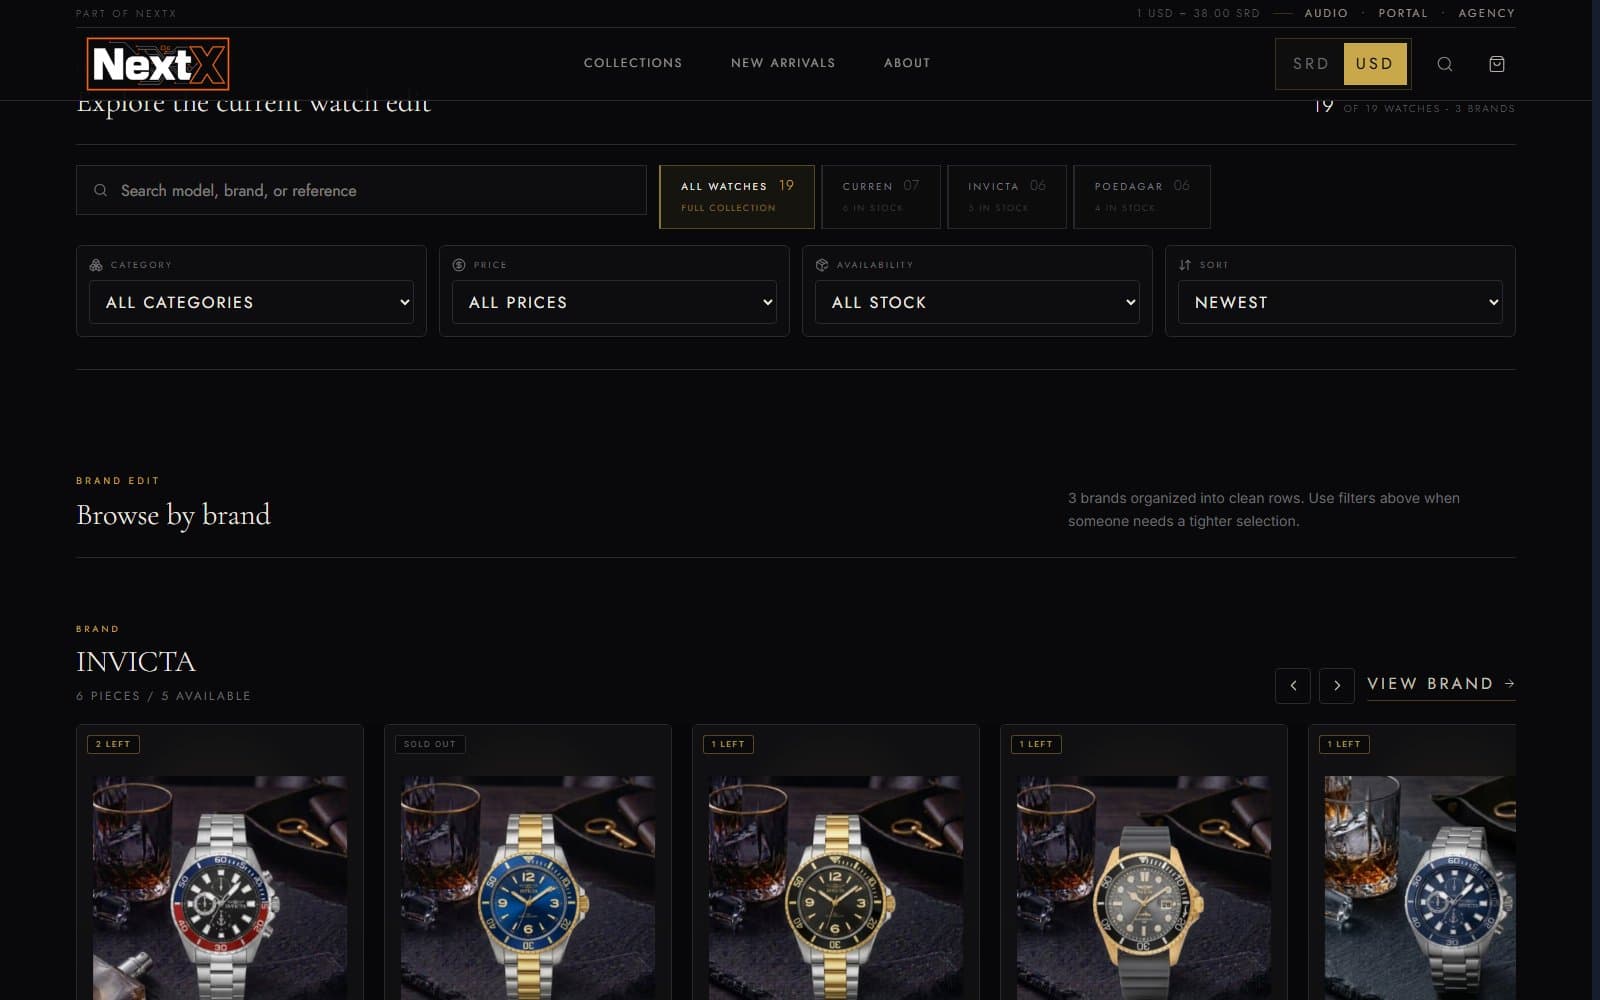Click the magnifier icon in search field

click(x=101, y=190)
